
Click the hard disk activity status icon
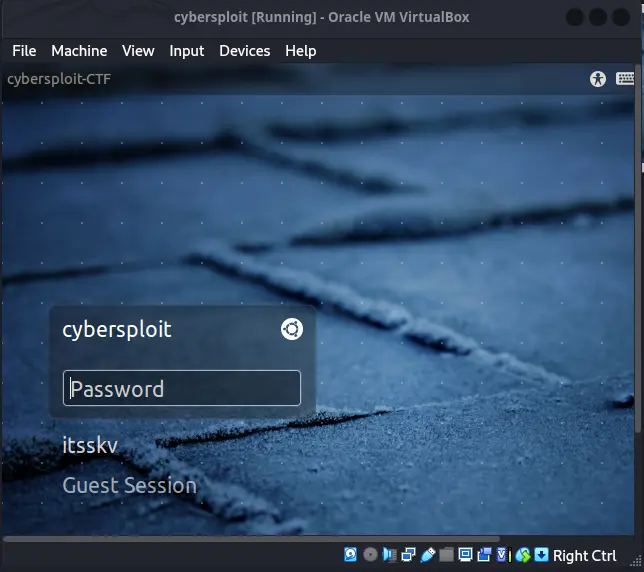click(x=350, y=555)
